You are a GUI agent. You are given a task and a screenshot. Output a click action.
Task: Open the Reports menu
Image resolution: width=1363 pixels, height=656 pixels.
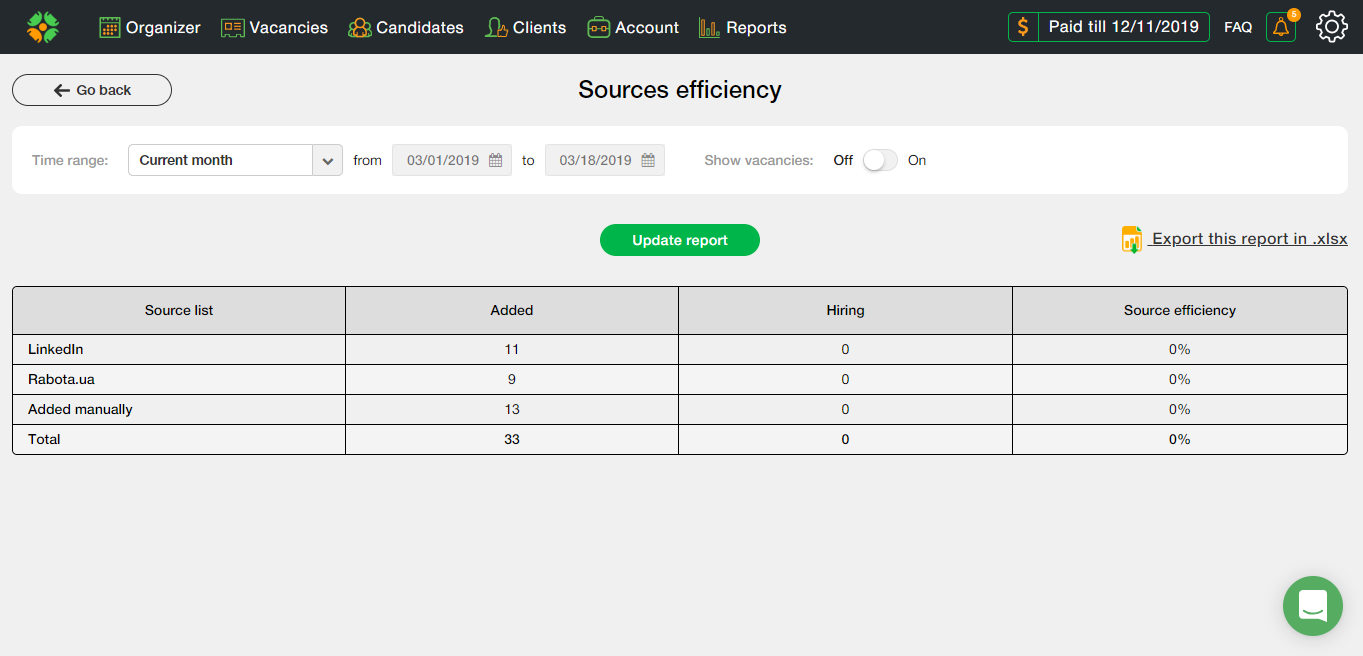point(743,28)
